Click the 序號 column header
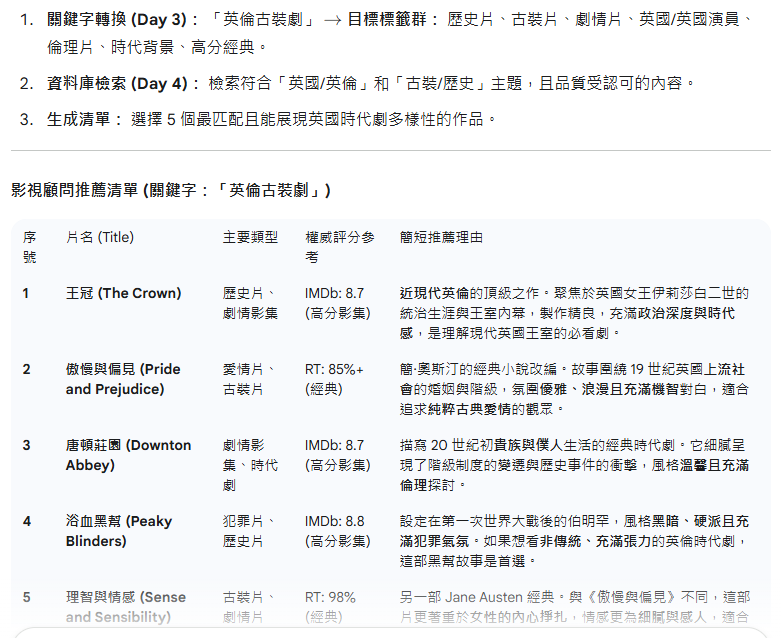 [x=29, y=247]
